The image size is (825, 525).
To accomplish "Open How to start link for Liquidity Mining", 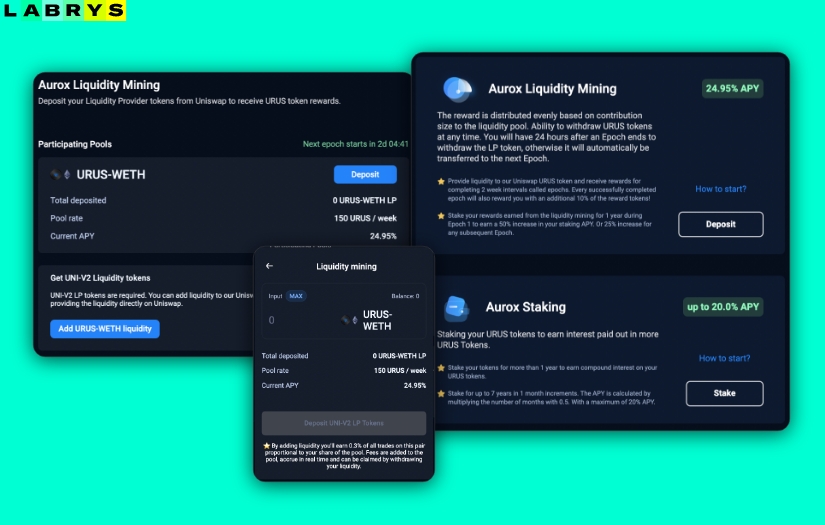I will (720, 189).
